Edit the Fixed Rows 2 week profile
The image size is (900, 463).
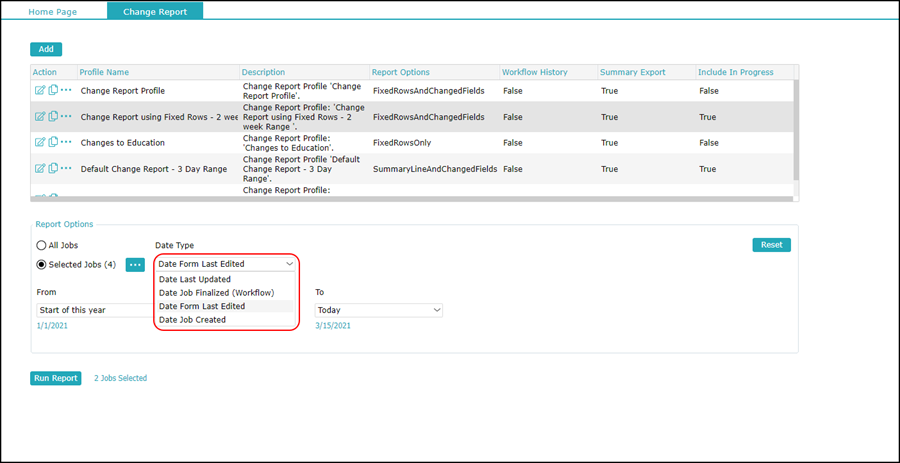(x=40, y=116)
